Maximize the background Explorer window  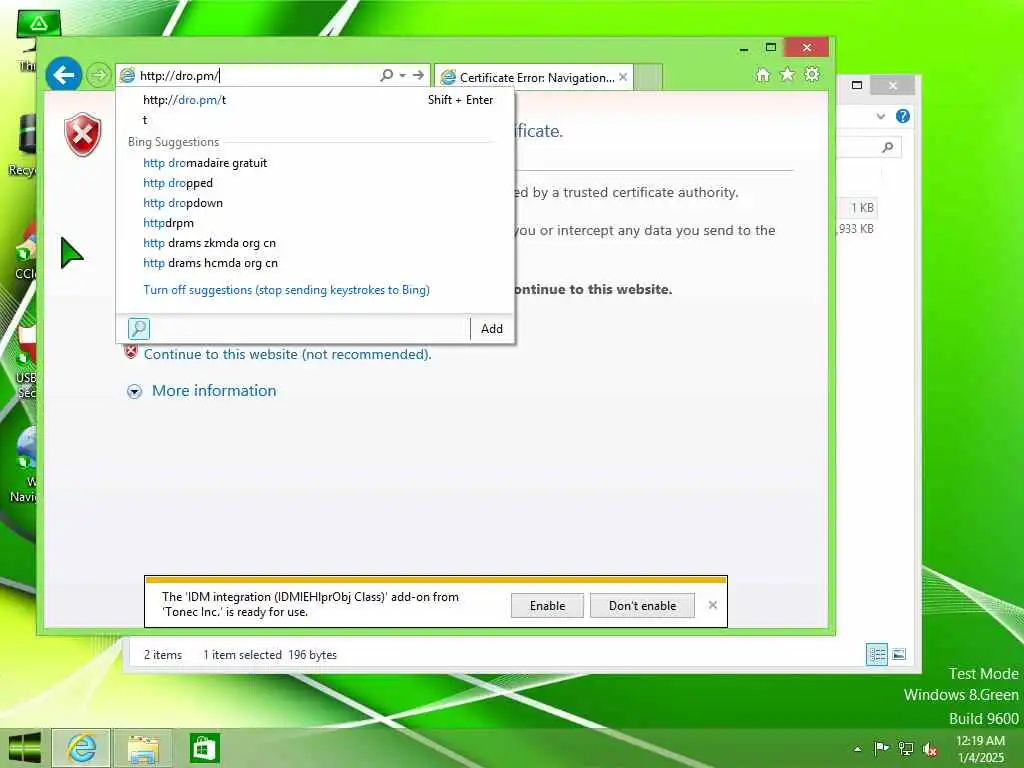pyautogui.click(x=857, y=85)
